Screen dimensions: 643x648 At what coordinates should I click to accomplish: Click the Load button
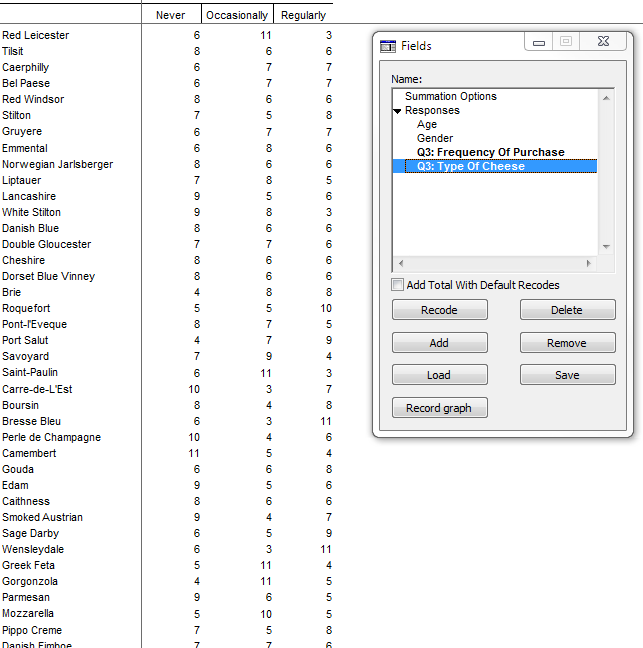439,375
